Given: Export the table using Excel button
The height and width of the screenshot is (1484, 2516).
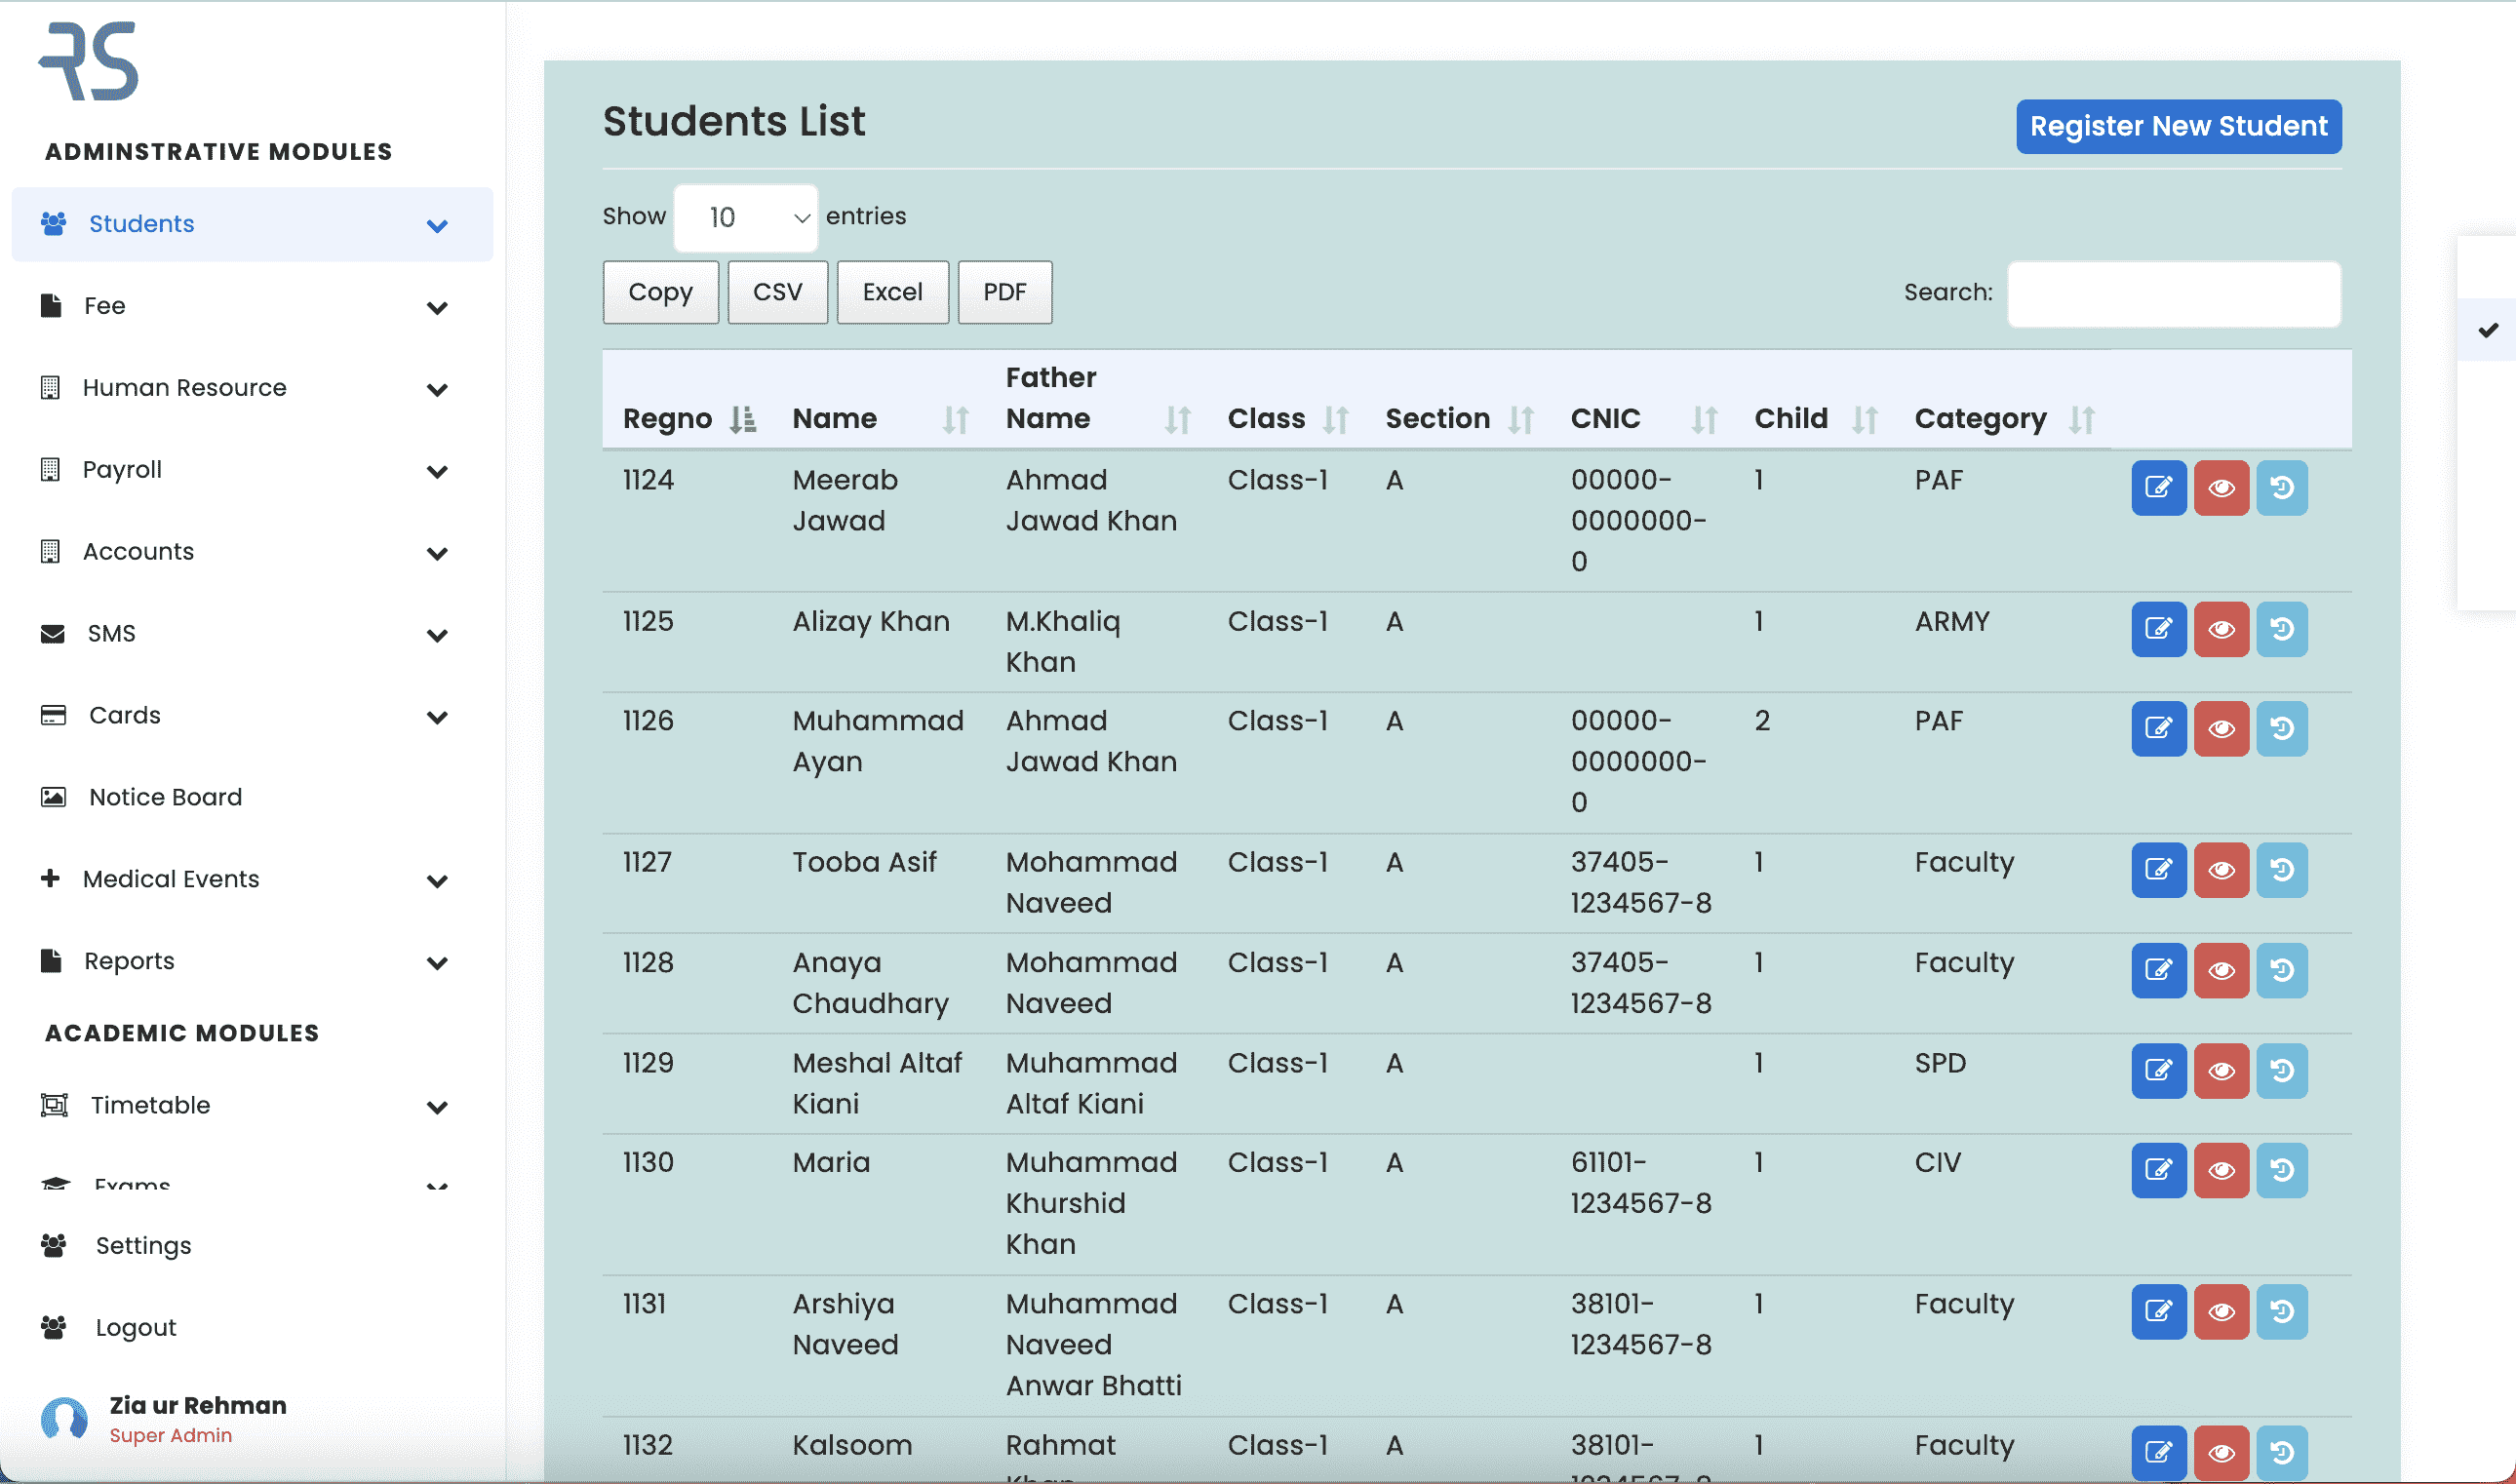Looking at the screenshot, I should pos(892,292).
